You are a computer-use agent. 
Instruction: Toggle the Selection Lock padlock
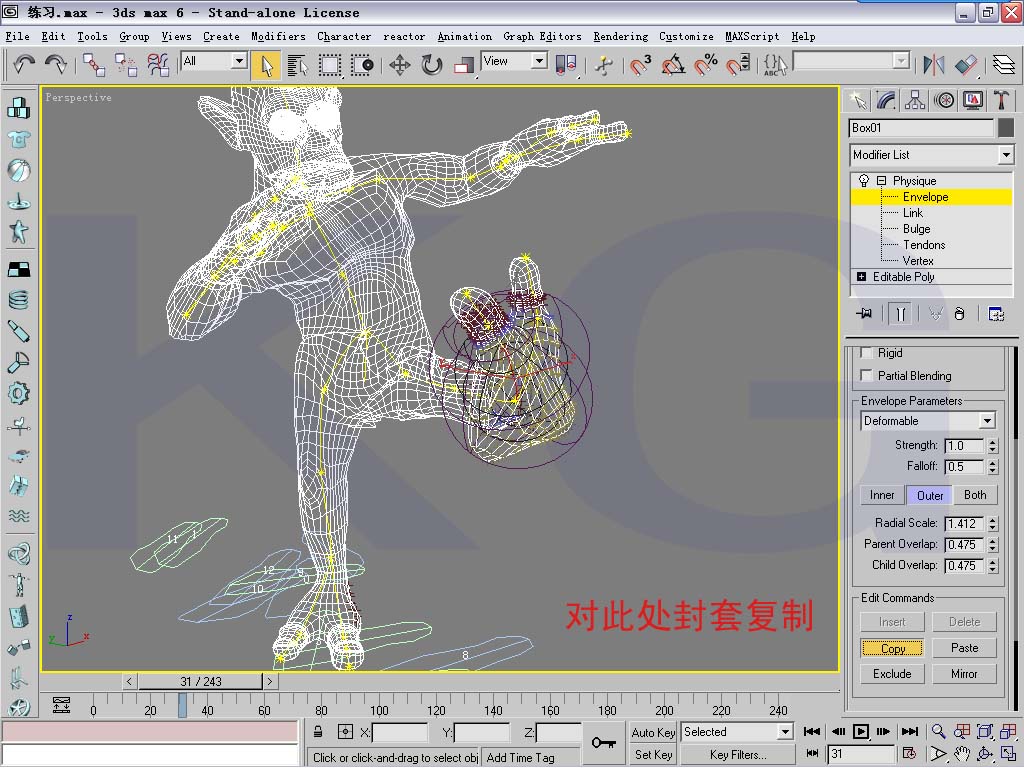(x=317, y=731)
